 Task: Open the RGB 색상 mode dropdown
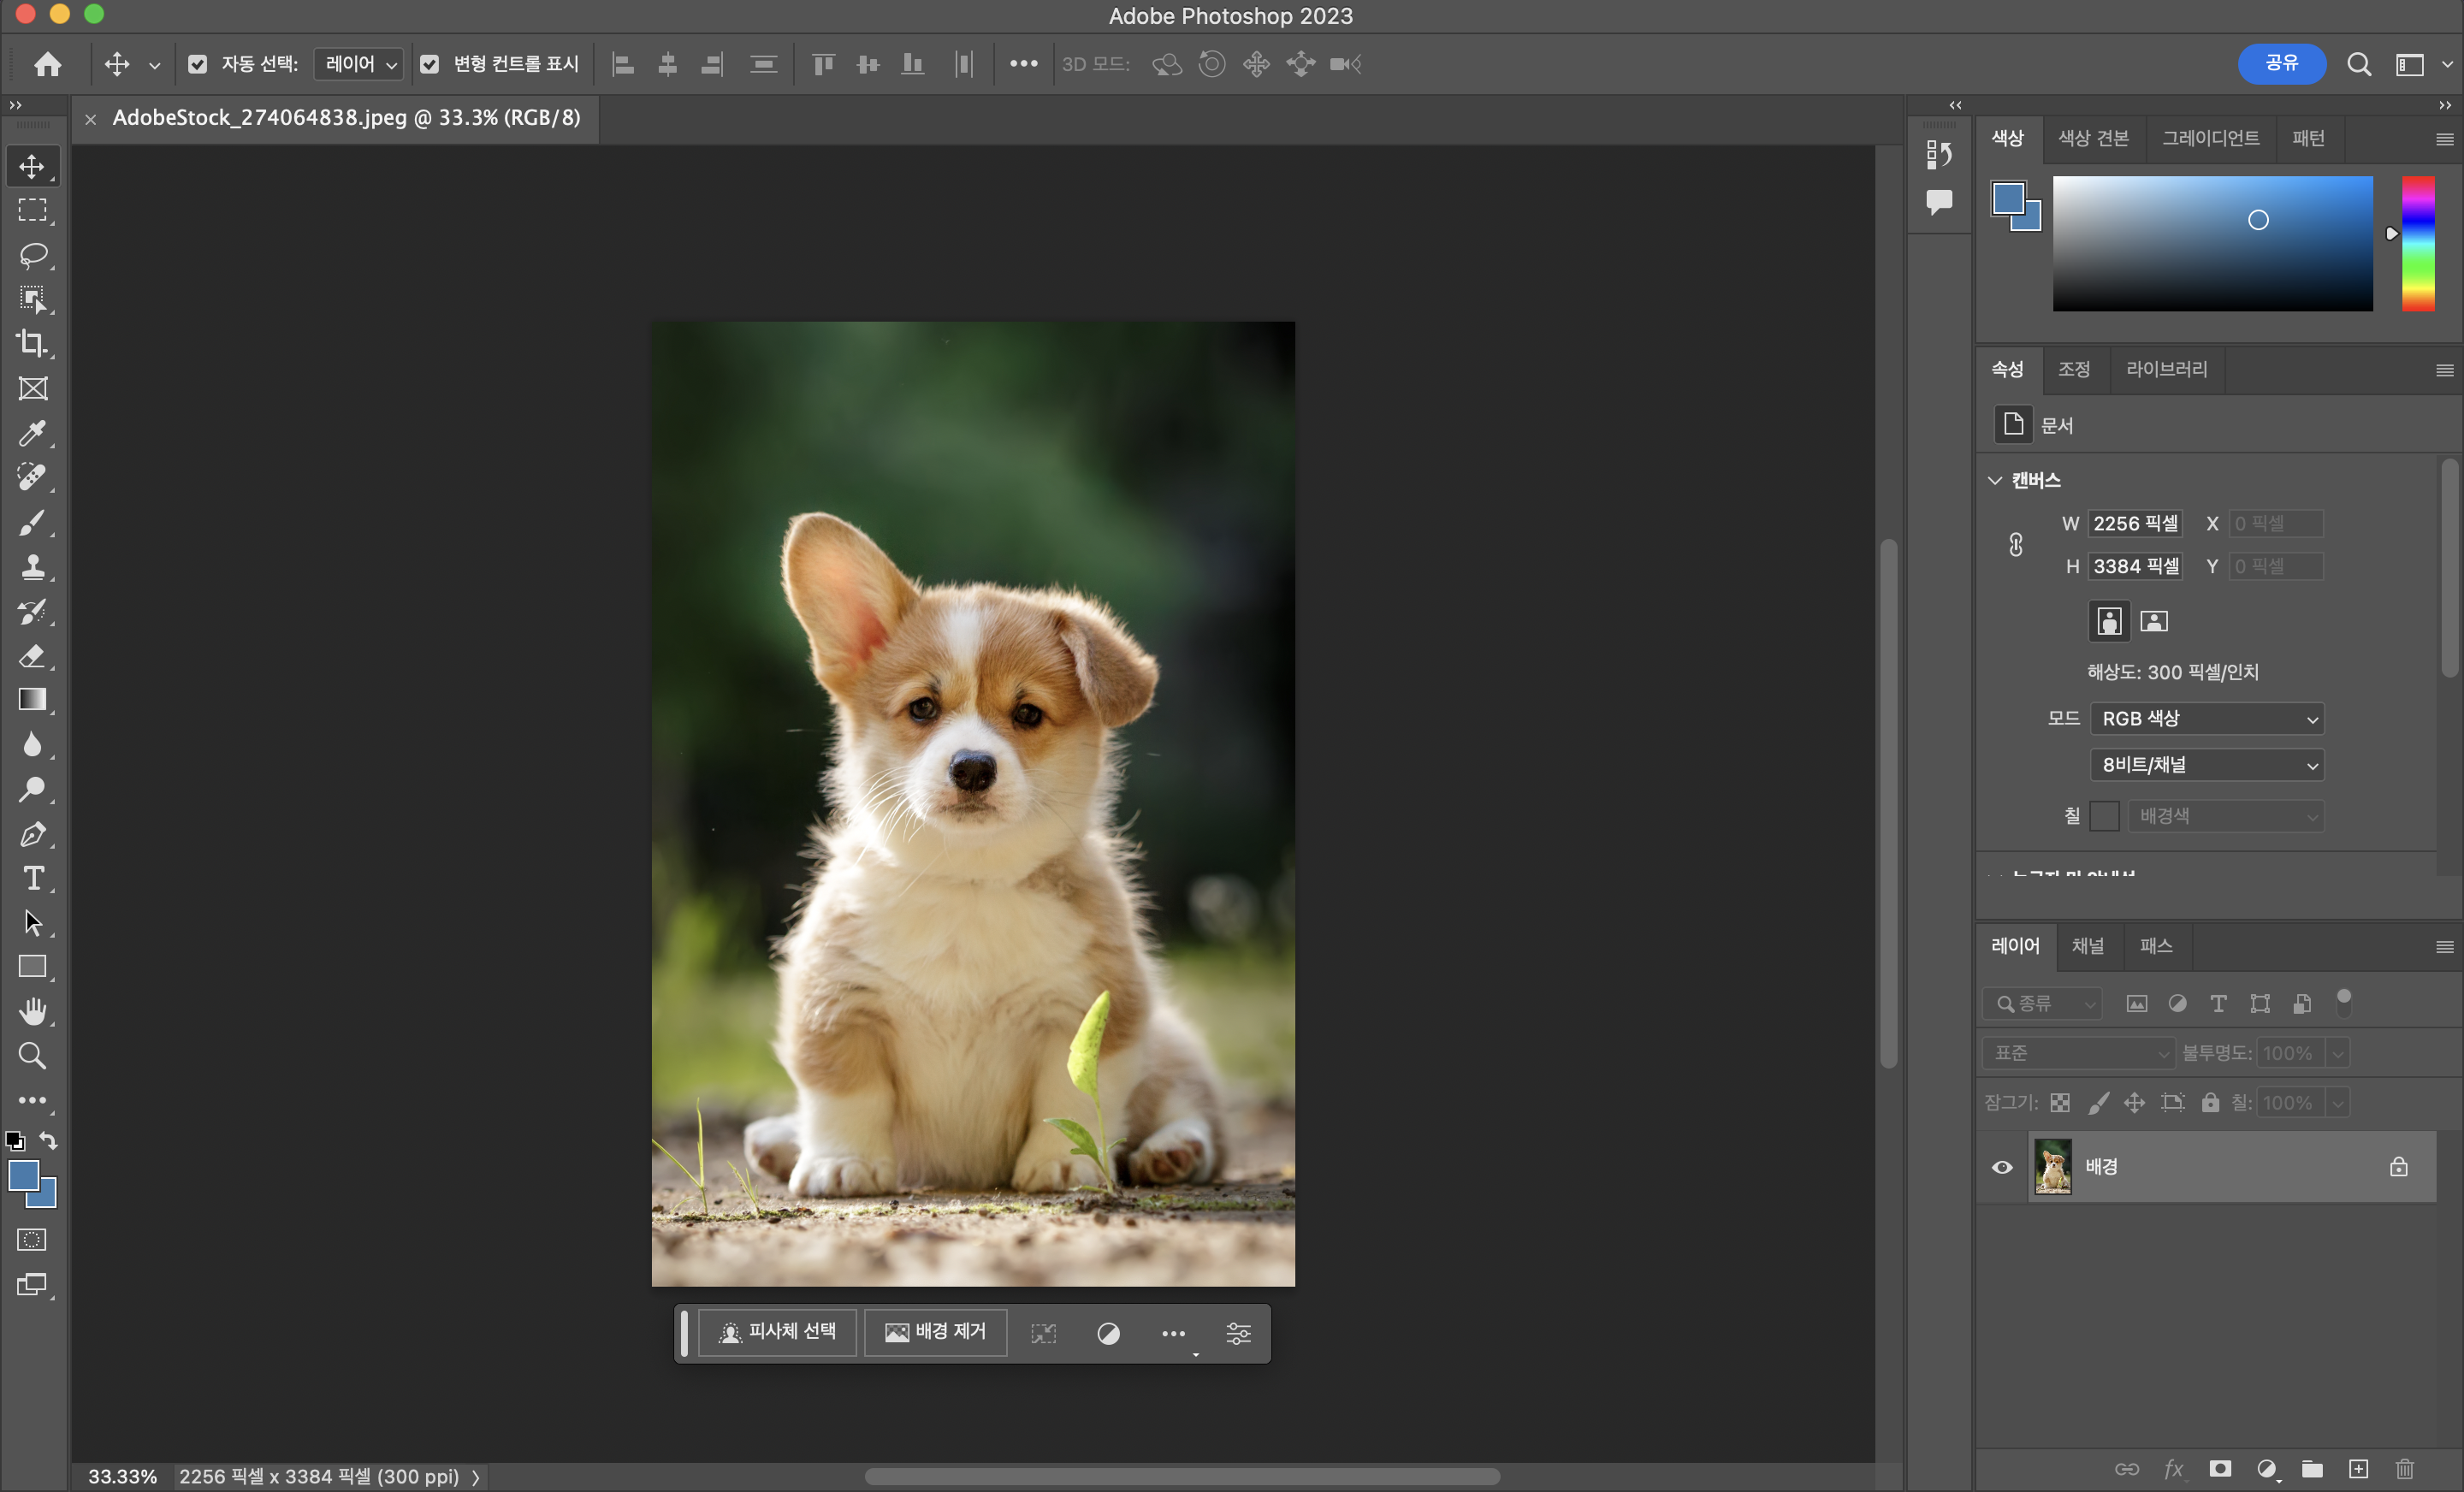coord(2206,718)
